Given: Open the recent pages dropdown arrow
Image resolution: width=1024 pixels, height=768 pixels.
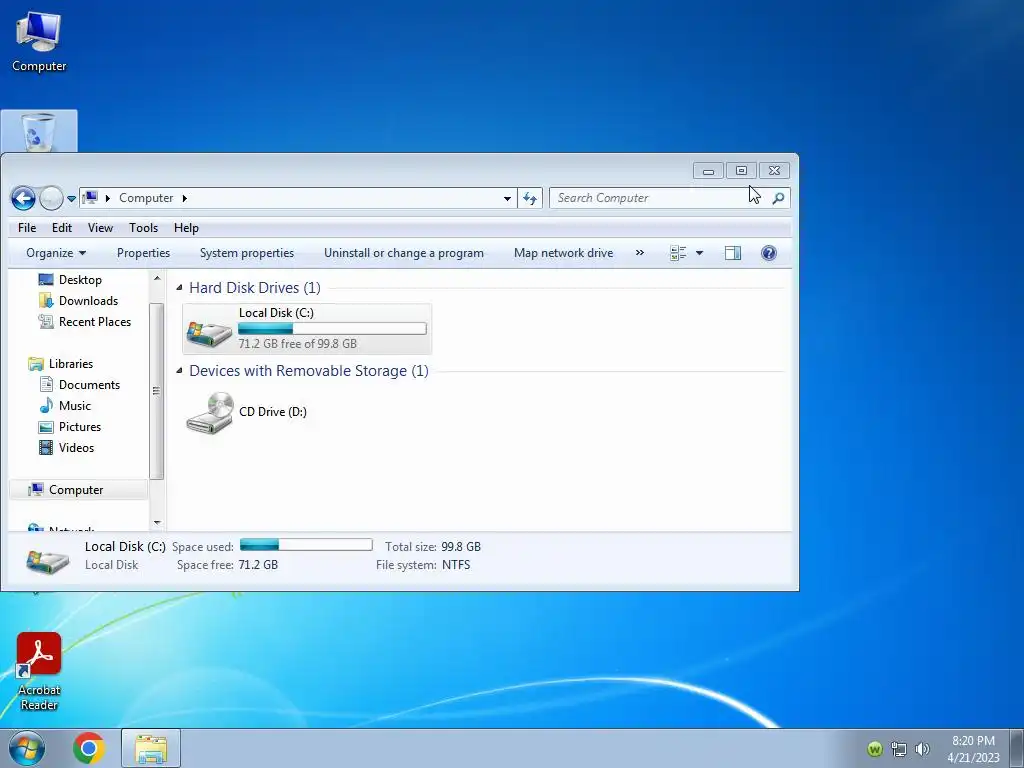Looking at the screenshot, I should 71,199.
